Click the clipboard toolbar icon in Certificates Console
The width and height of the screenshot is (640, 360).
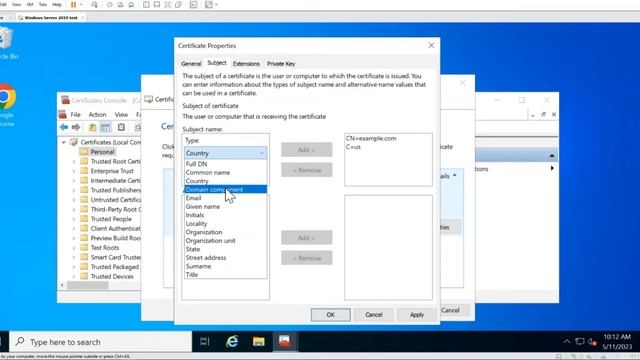[x=121, y=127]
